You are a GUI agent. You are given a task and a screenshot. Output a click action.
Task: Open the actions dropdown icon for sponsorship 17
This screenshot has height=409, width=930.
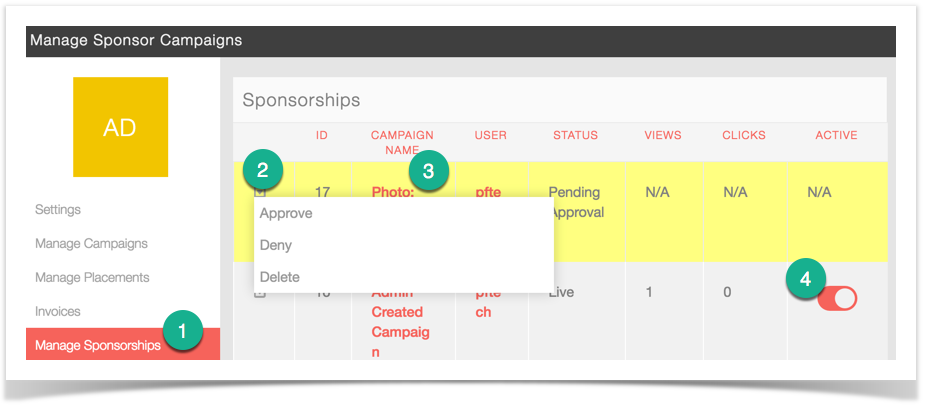coord(260,191)
